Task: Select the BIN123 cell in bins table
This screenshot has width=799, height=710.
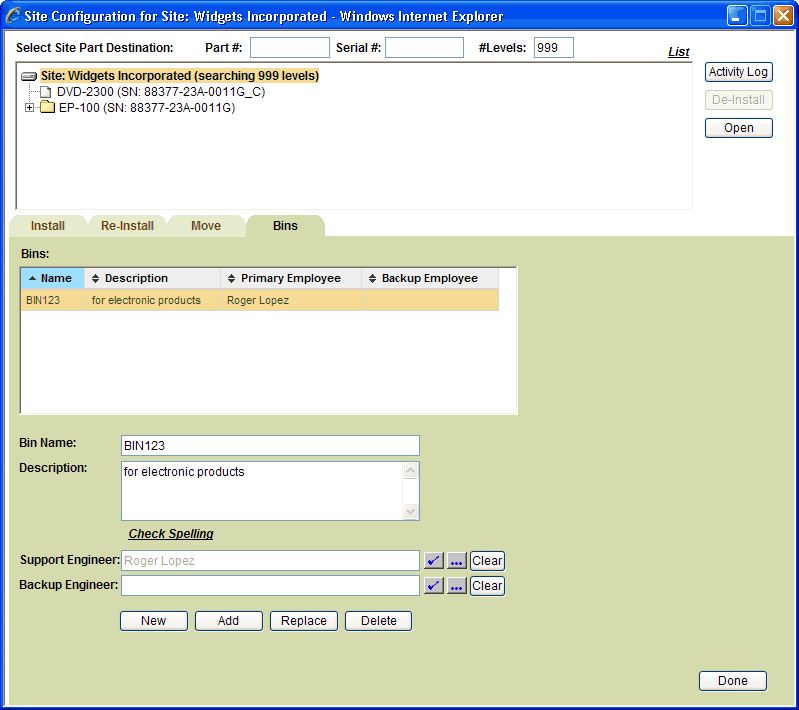Action: tap(53, 300)
